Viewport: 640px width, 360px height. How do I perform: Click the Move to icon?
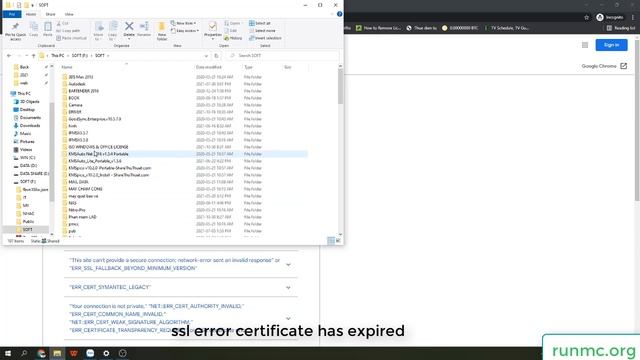(99, 31)
